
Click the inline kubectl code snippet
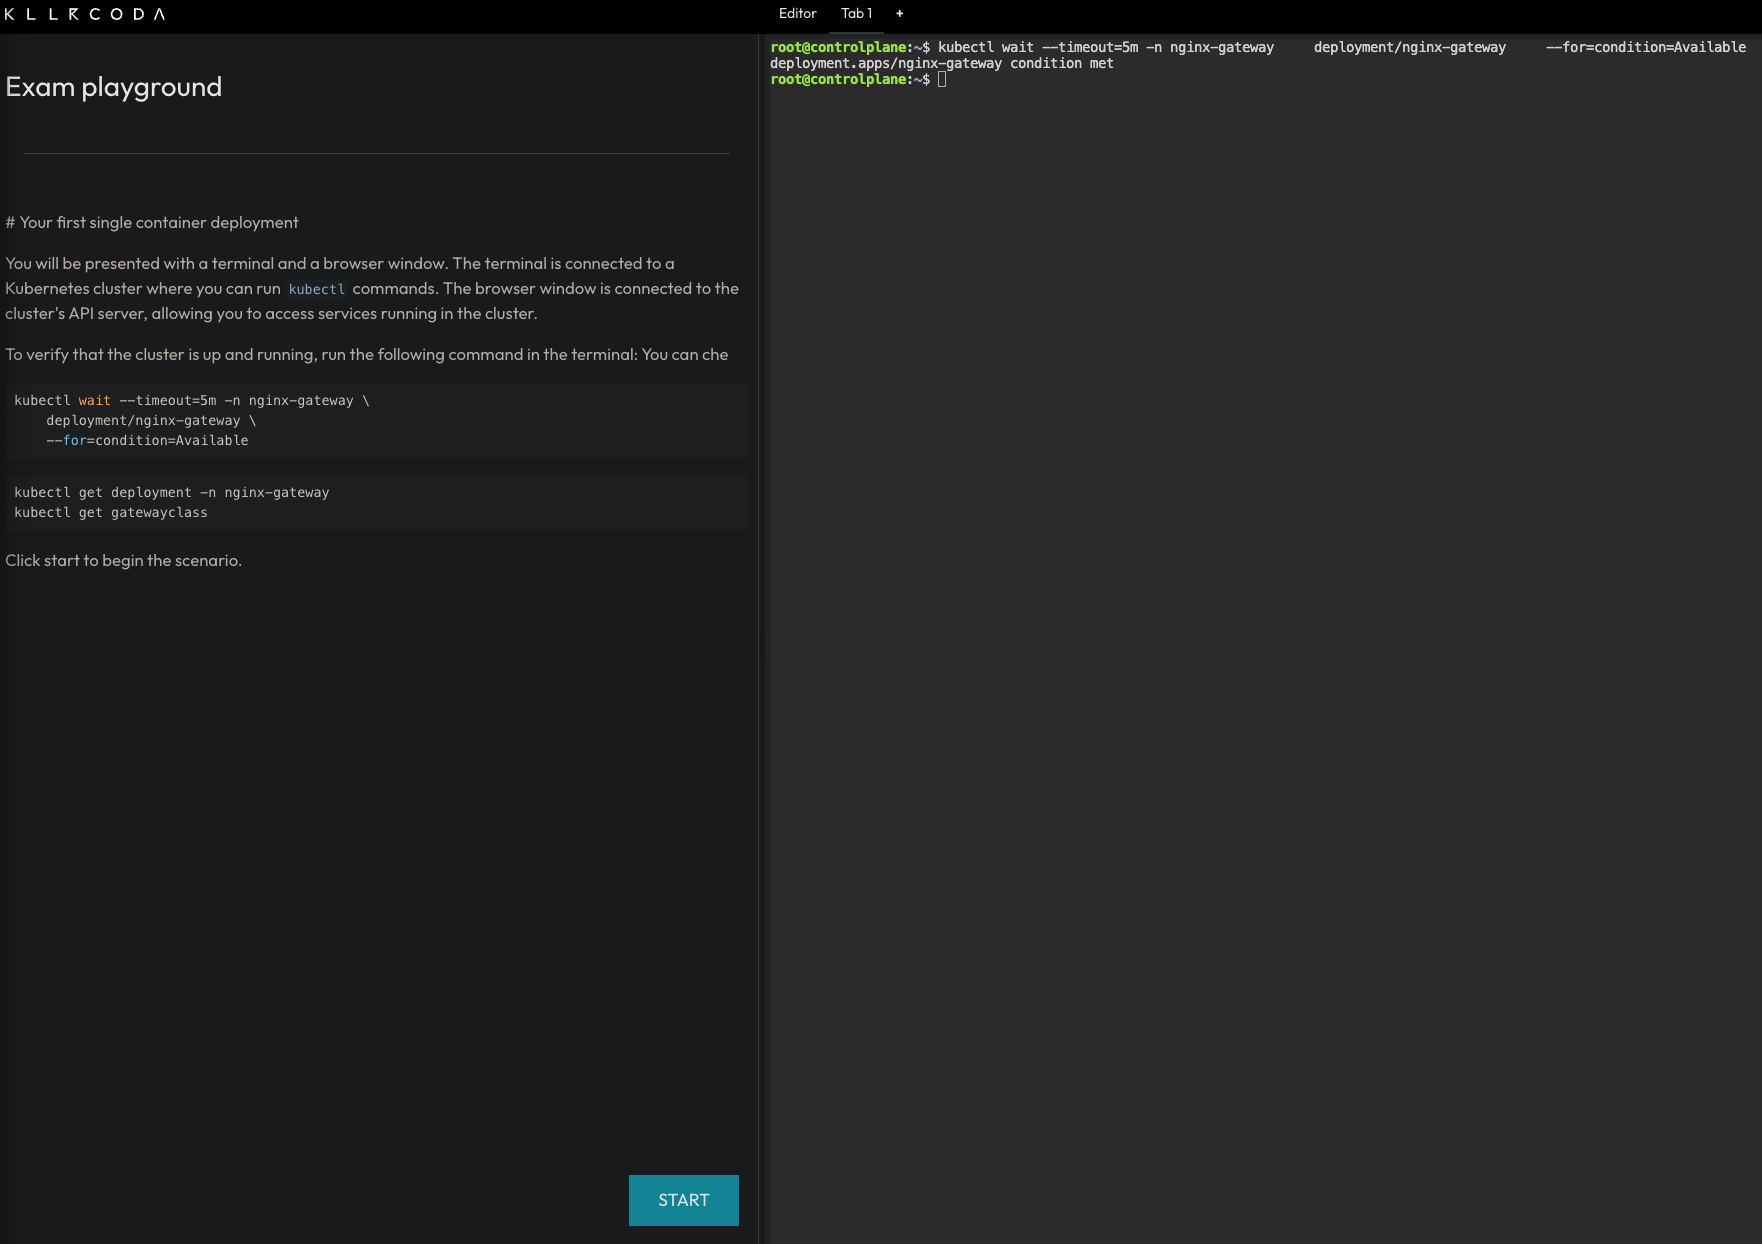[x=316, y=289]
